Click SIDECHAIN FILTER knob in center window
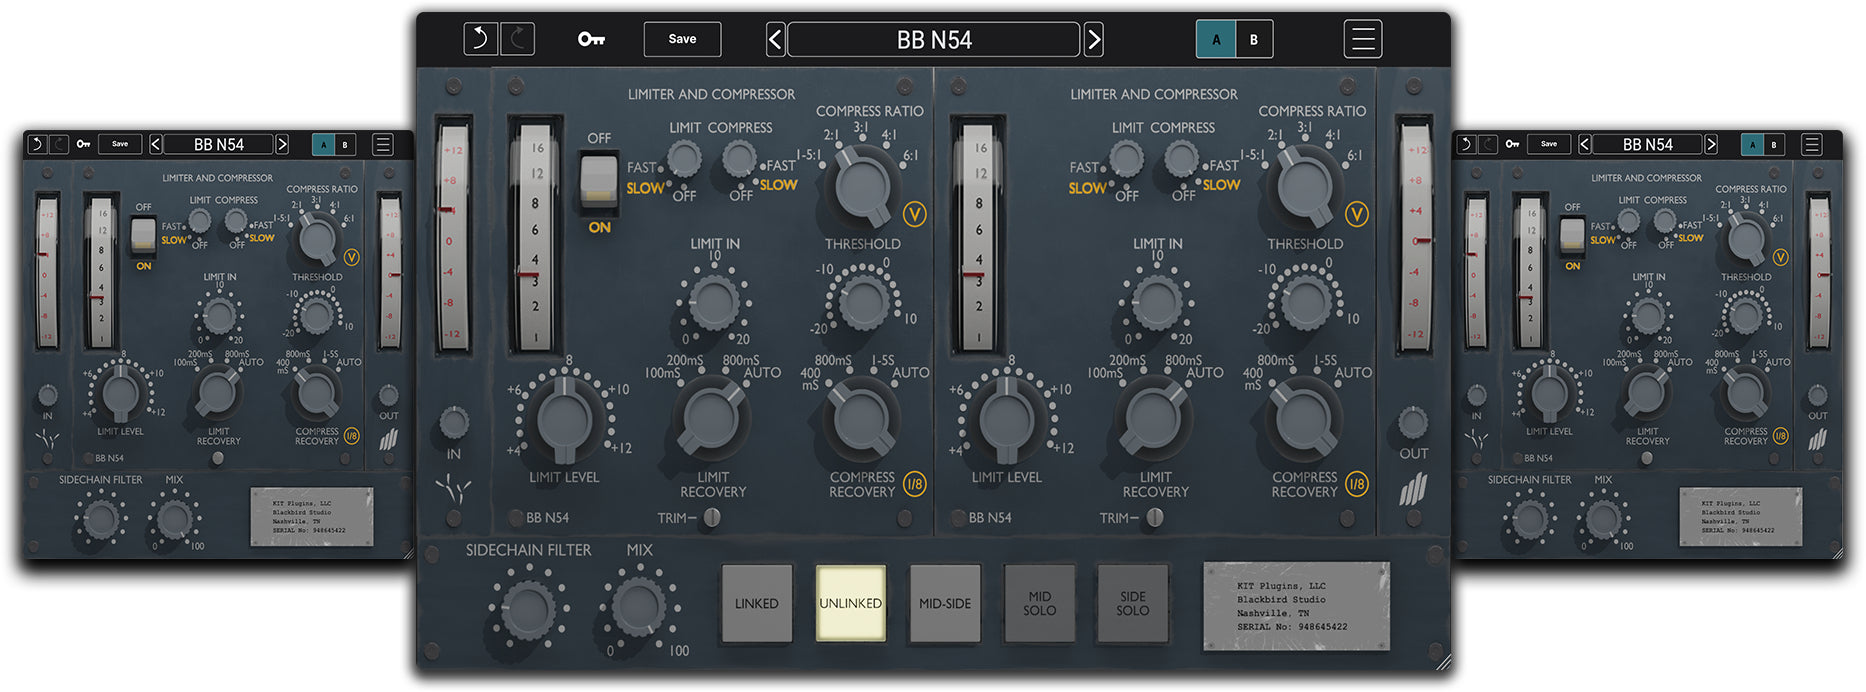 528,608
